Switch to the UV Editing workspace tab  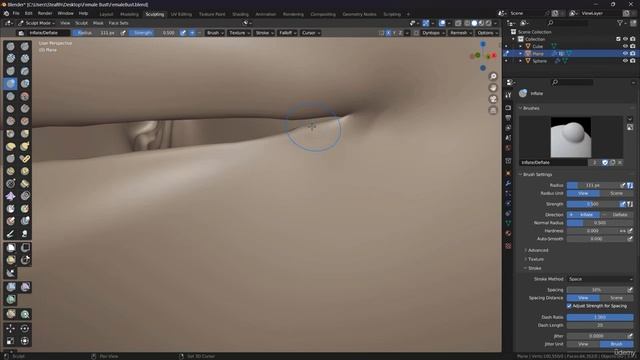point(181,14)
